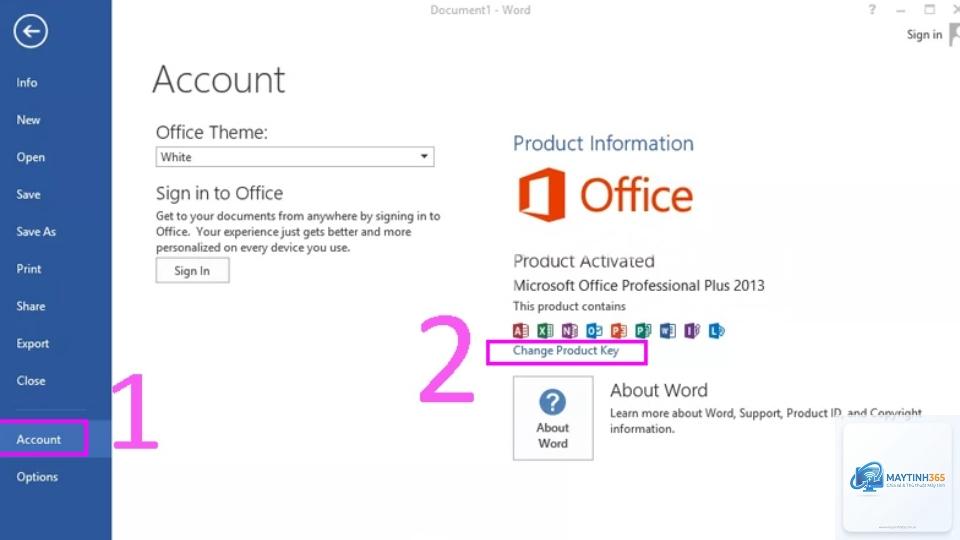Click the Excel app icon
960x540 pixels.
click(x=545, y=331)
